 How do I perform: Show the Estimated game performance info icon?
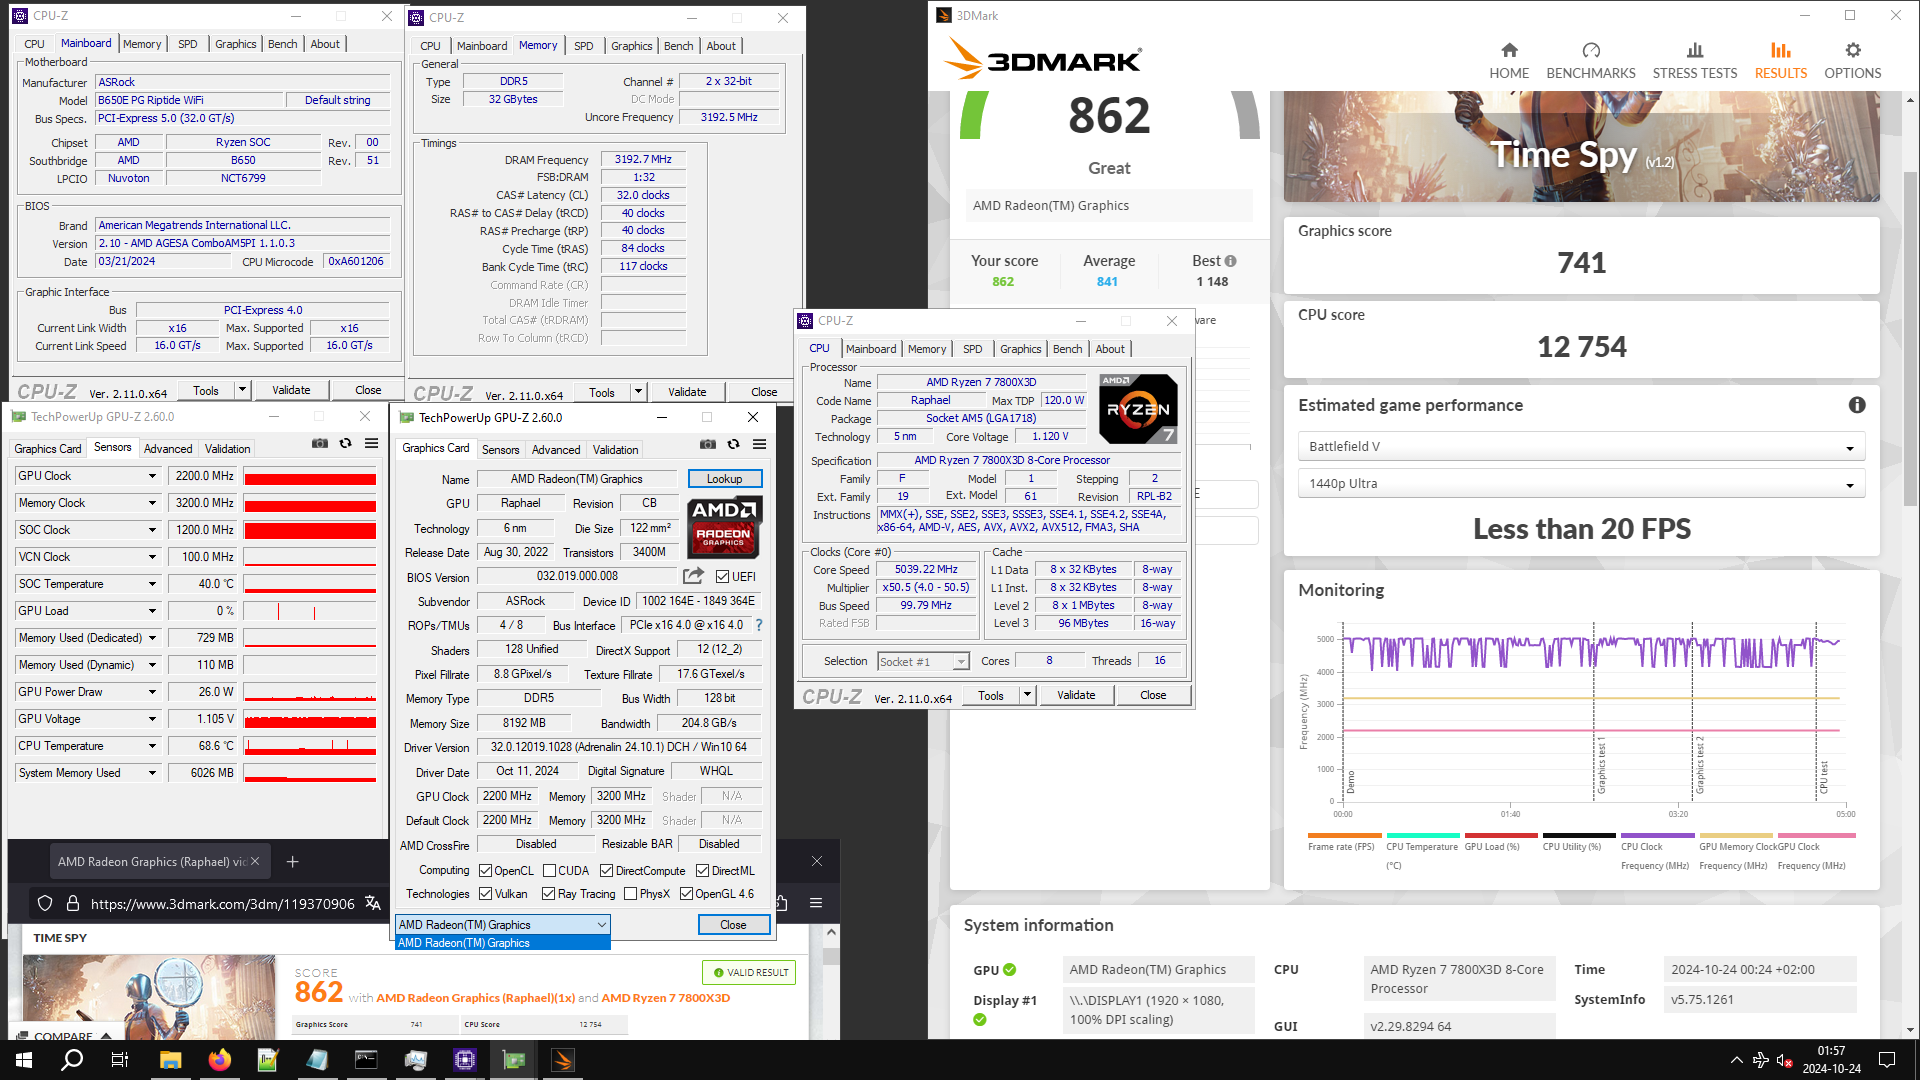1857,405
